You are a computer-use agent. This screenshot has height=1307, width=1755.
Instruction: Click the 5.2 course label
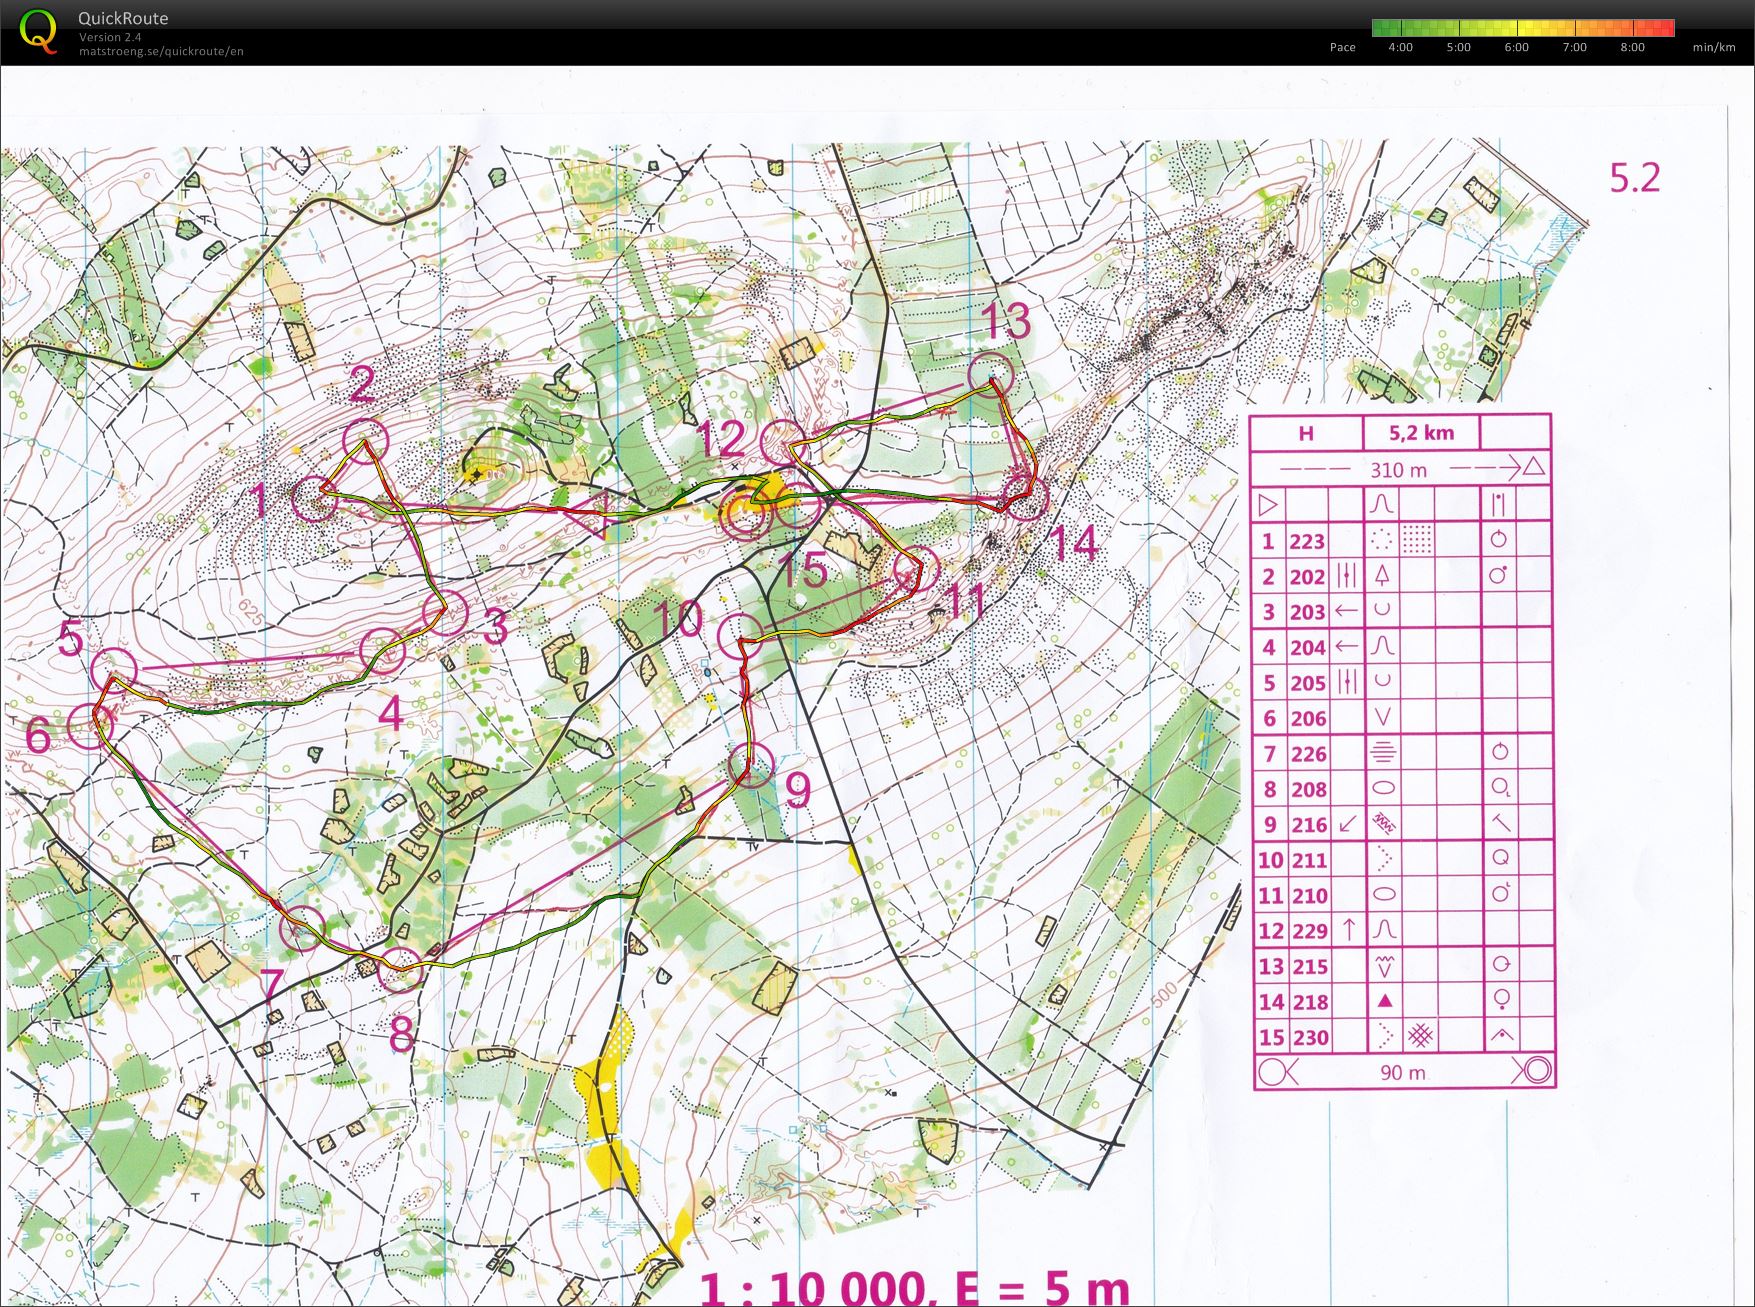(1634, 178)
